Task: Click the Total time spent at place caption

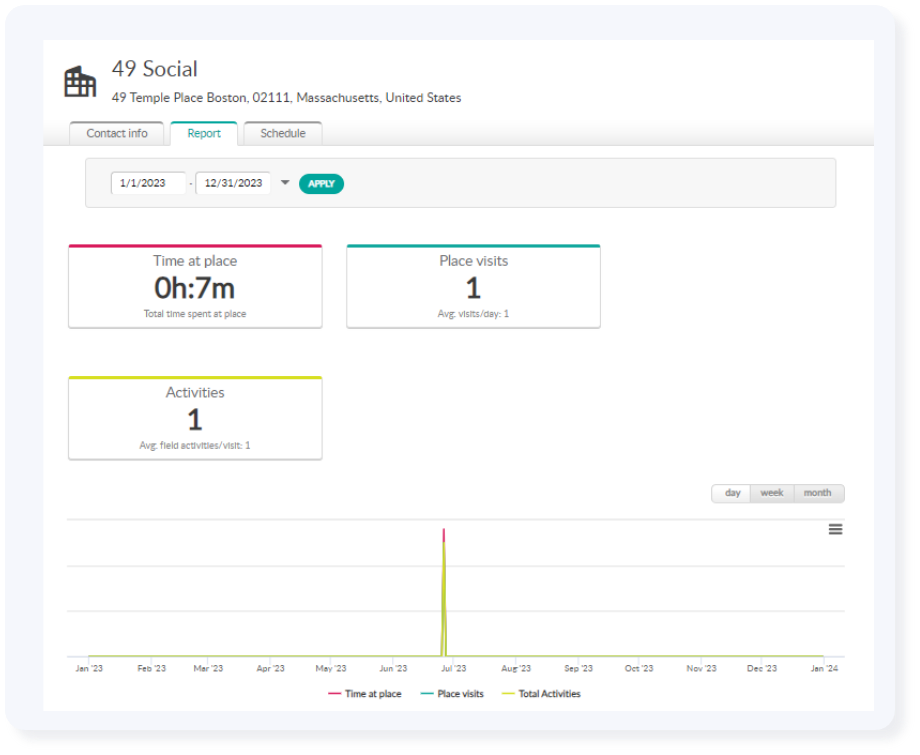Action: point(195,314)
